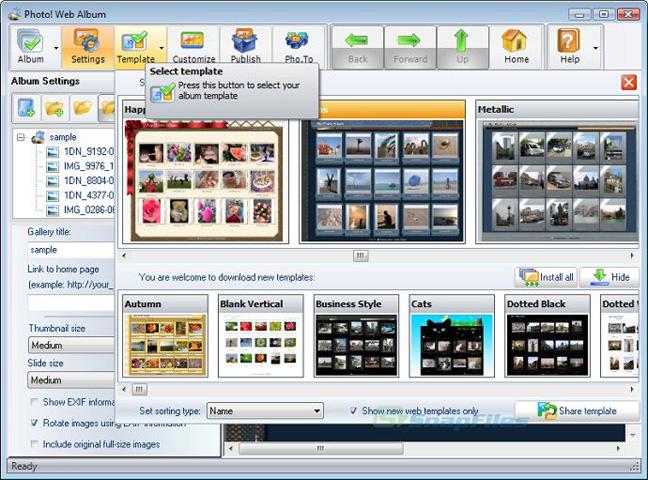Open the Pho.To toolbar button

click(298, 47)
